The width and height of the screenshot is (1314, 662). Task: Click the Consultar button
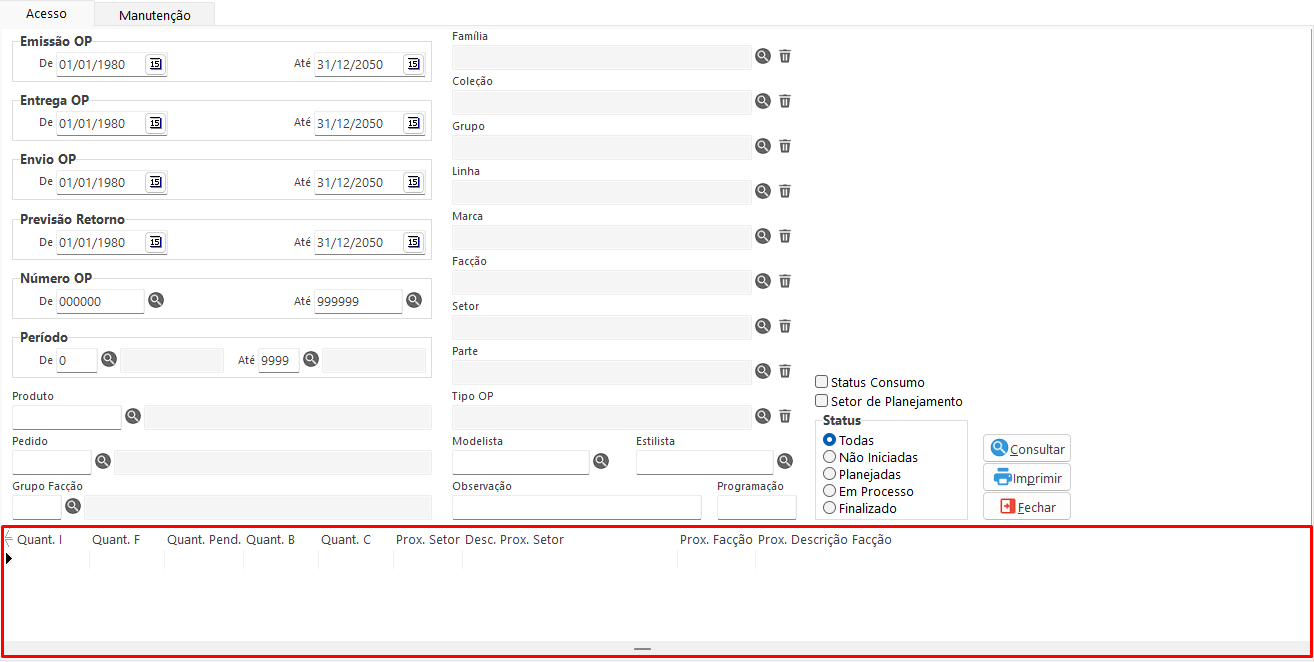tap(1027, 449)
